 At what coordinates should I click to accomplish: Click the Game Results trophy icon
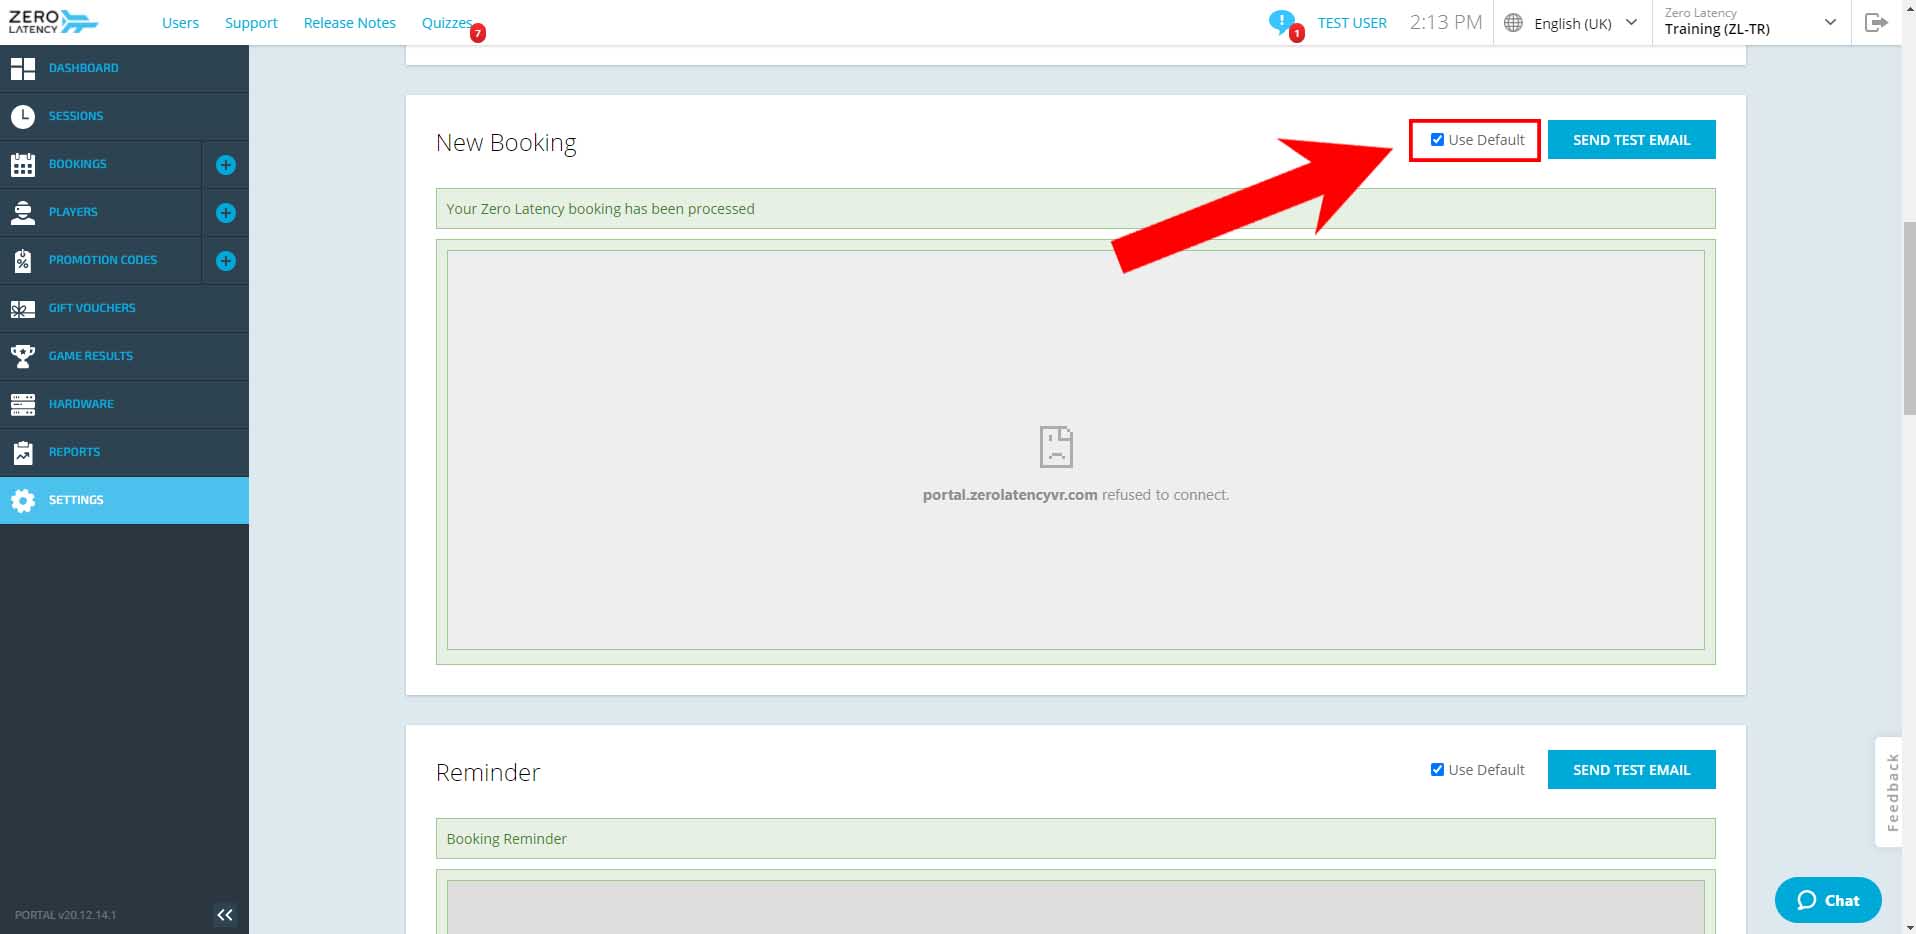[x=23, y=356]
